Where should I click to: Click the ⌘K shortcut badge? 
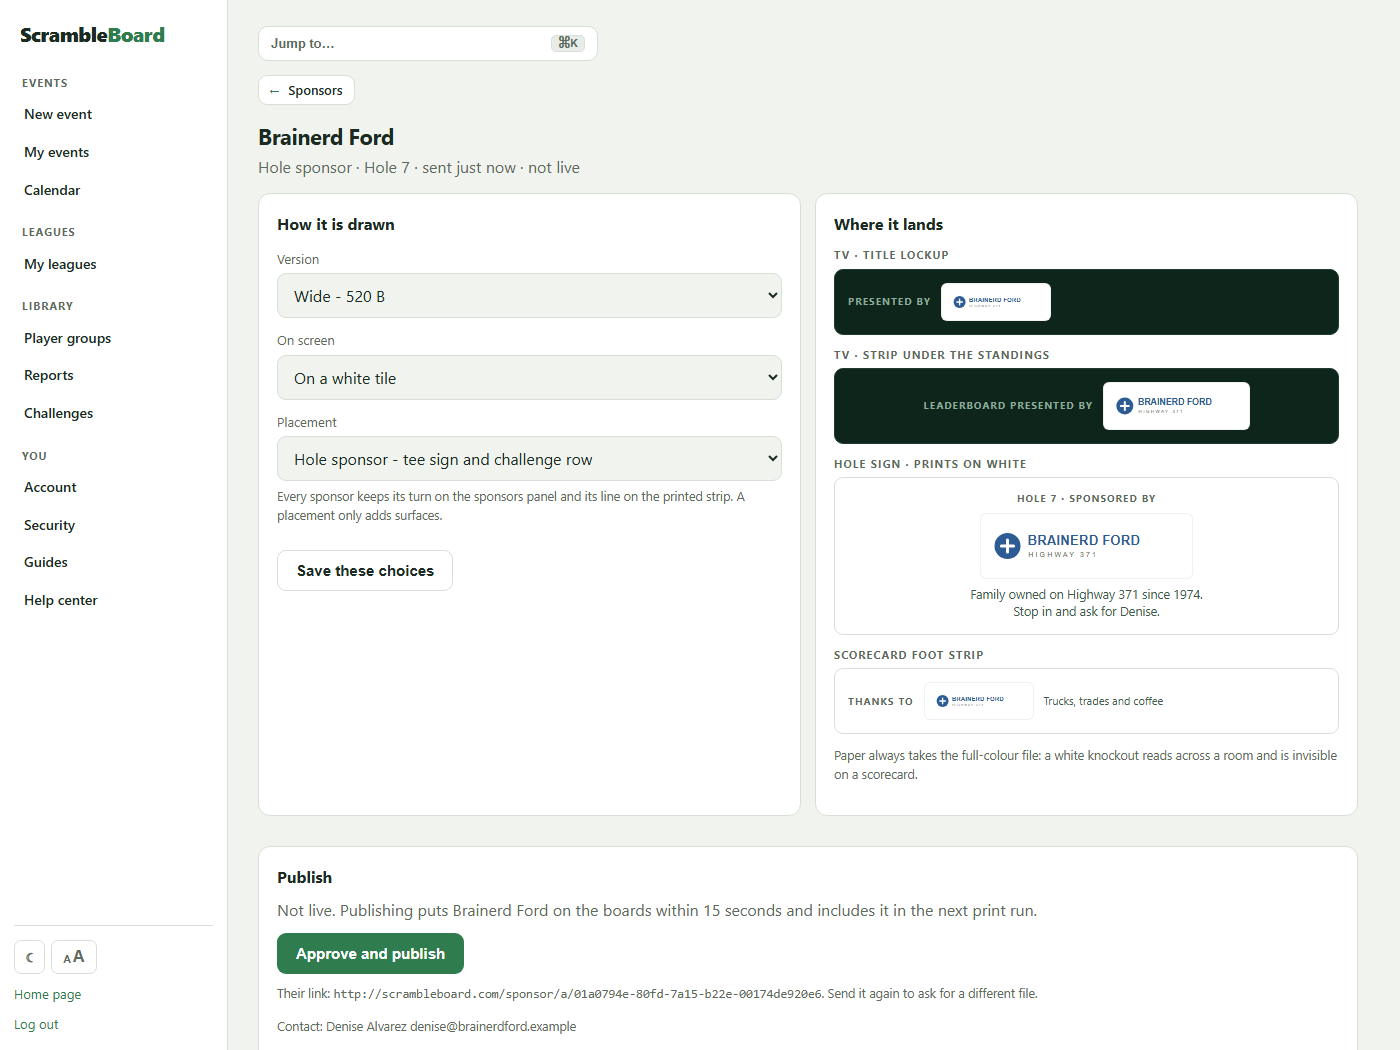(x=568, y=43)
